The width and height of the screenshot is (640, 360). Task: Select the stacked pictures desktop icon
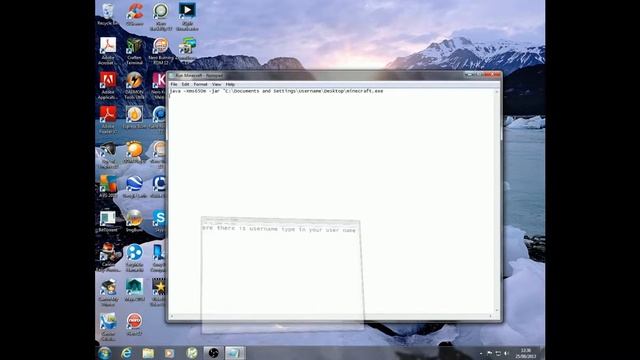click(187, 49)
